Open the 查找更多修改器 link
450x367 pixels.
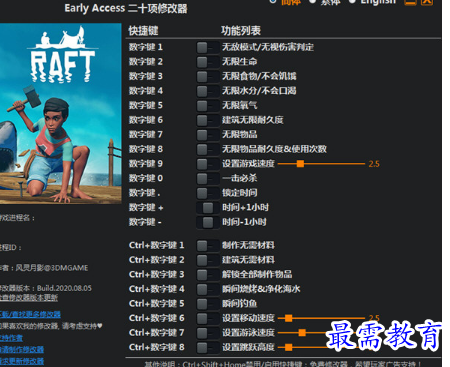click(x=30, y=314)
